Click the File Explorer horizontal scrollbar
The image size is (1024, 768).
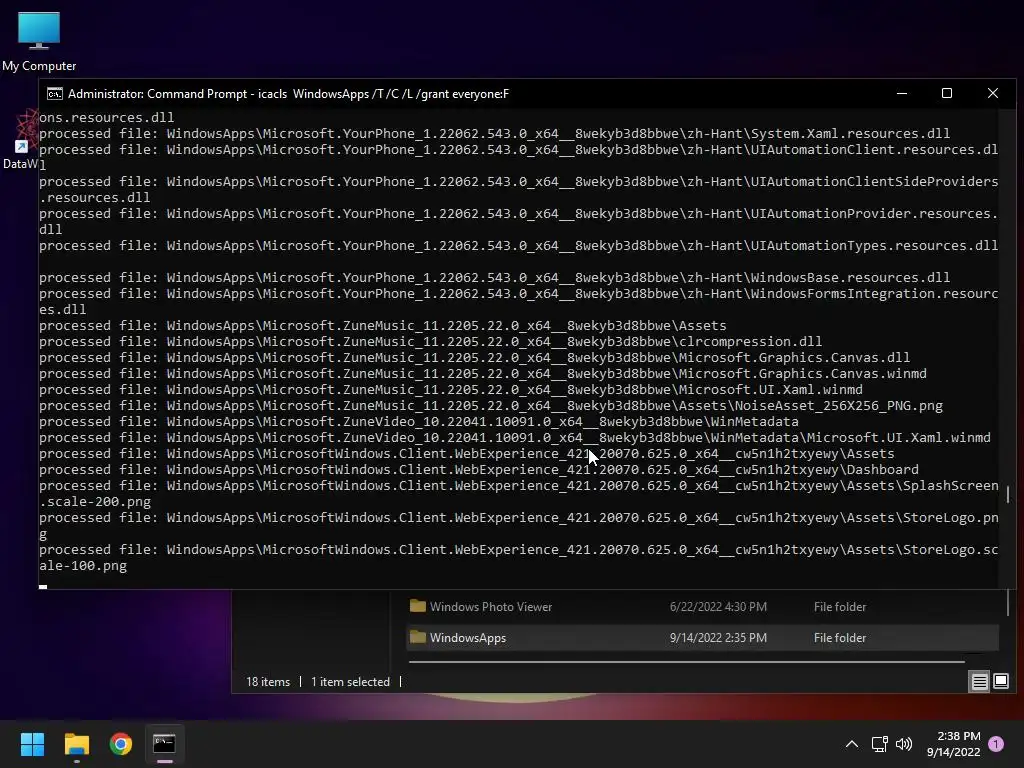(x=686, y=662)
